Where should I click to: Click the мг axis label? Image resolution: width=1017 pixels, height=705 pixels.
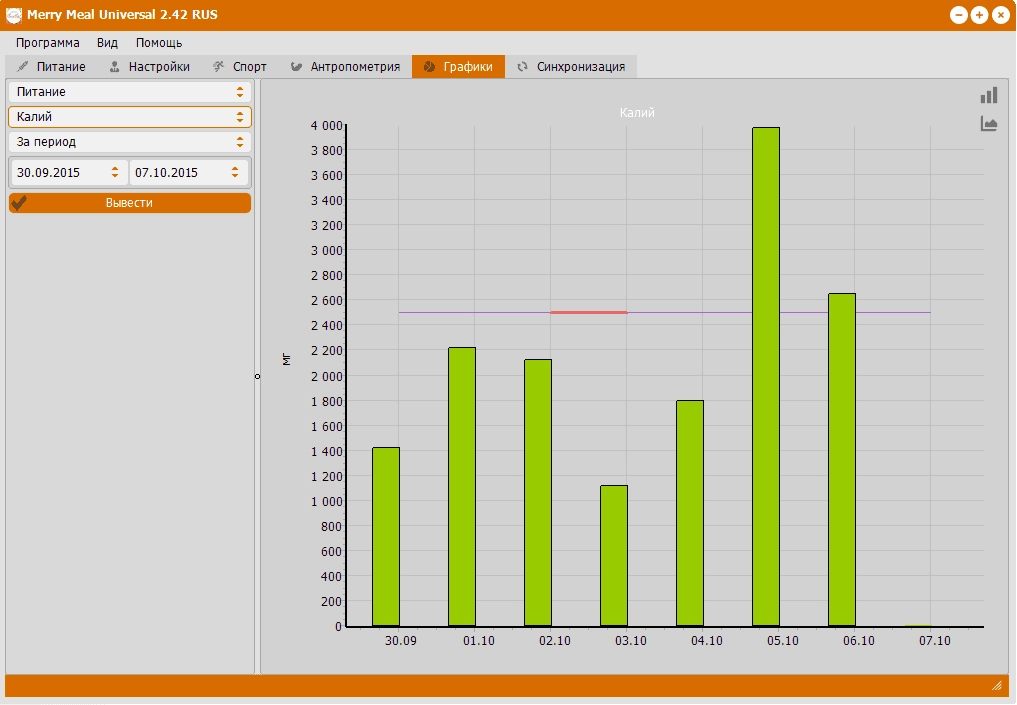click(287, 359)
